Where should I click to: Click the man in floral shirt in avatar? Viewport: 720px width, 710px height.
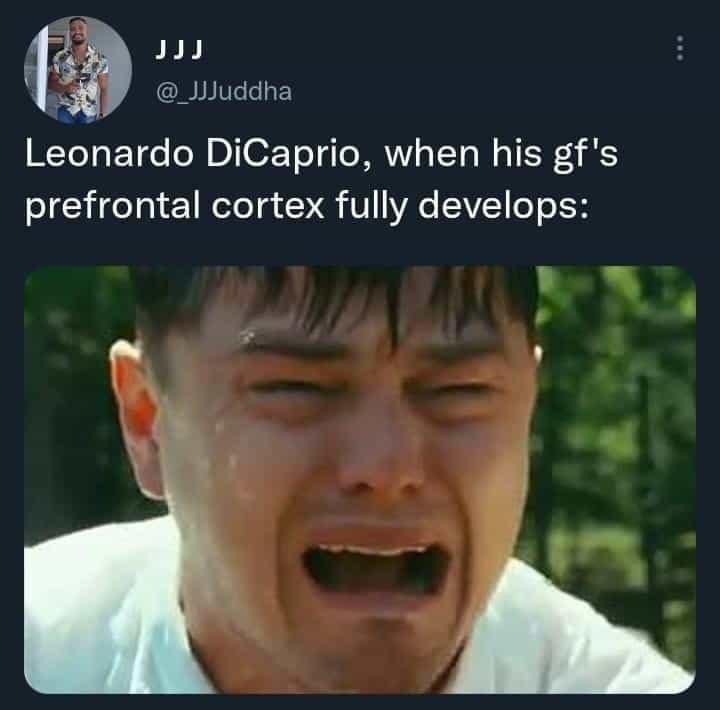79,71
